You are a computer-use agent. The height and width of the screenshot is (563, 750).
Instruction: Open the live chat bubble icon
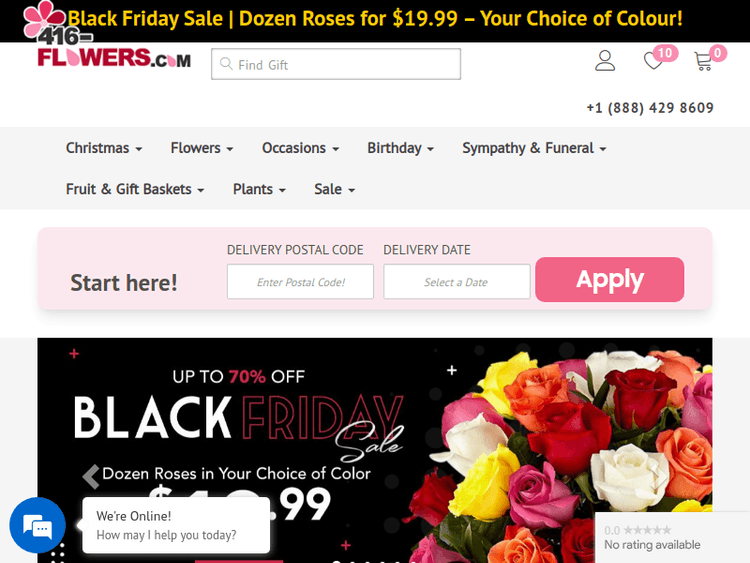coord(37,525)
